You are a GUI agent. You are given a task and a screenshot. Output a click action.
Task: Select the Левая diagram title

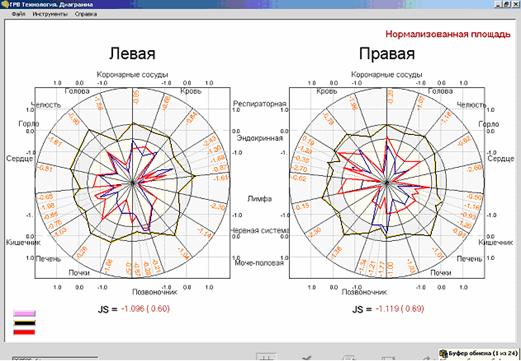132,53
